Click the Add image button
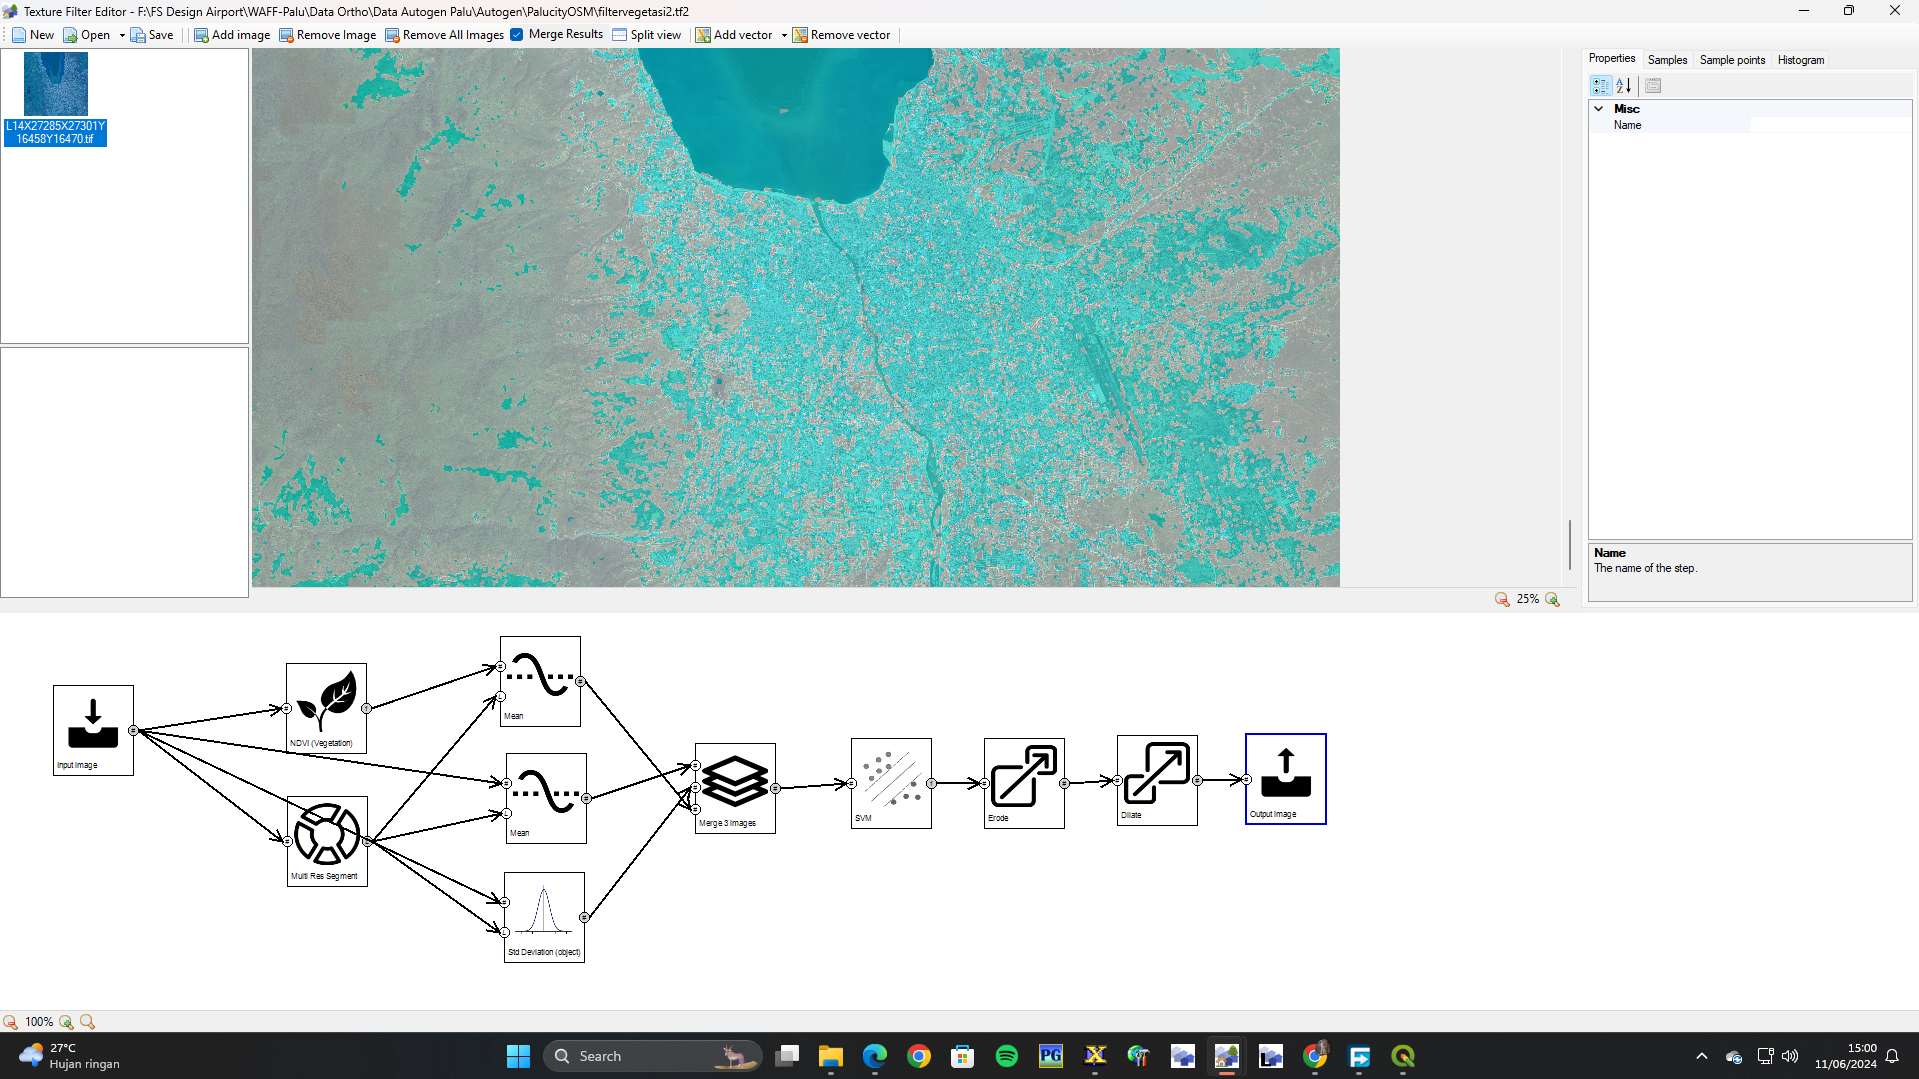The height and width of the screenshot is (1079, 1919). click(231, 34)
